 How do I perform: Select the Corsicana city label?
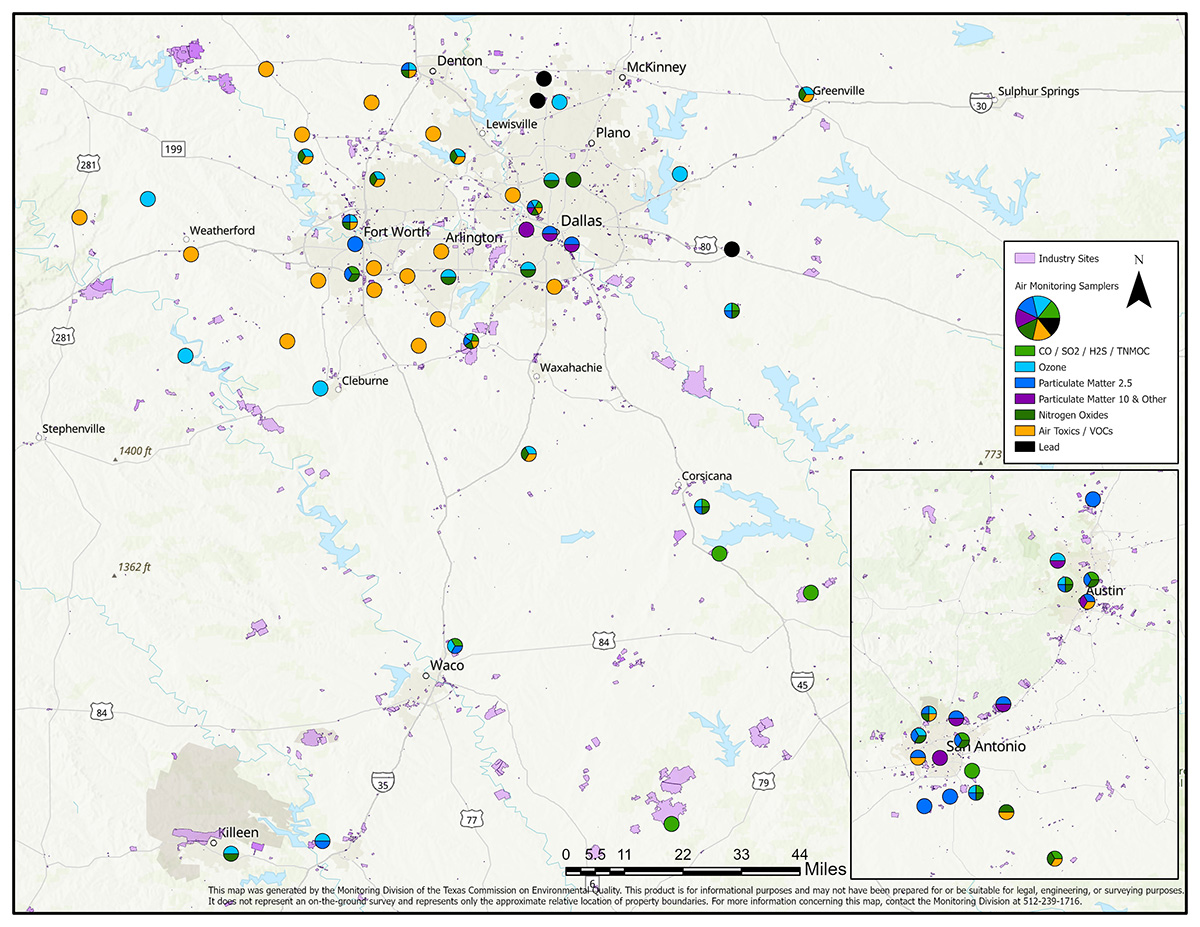point(708,476)
